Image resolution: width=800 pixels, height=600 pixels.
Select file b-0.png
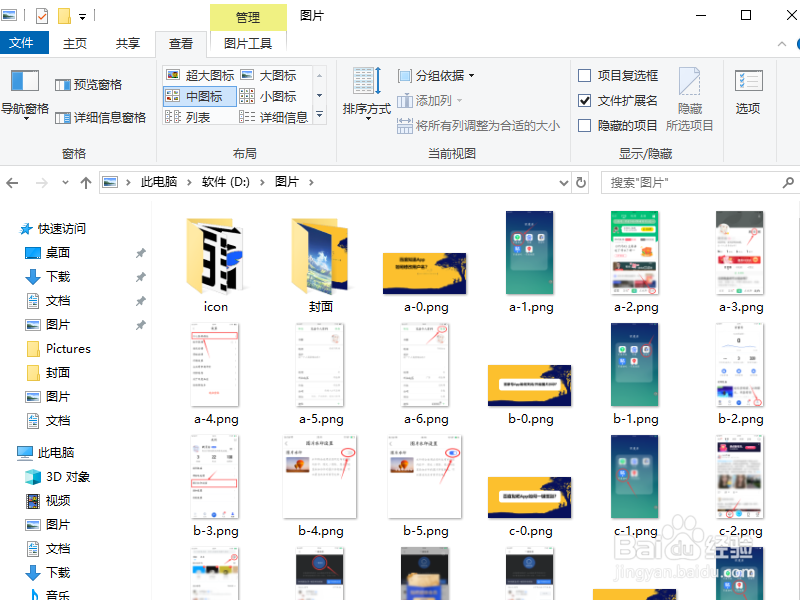click(x=530, y=394)
